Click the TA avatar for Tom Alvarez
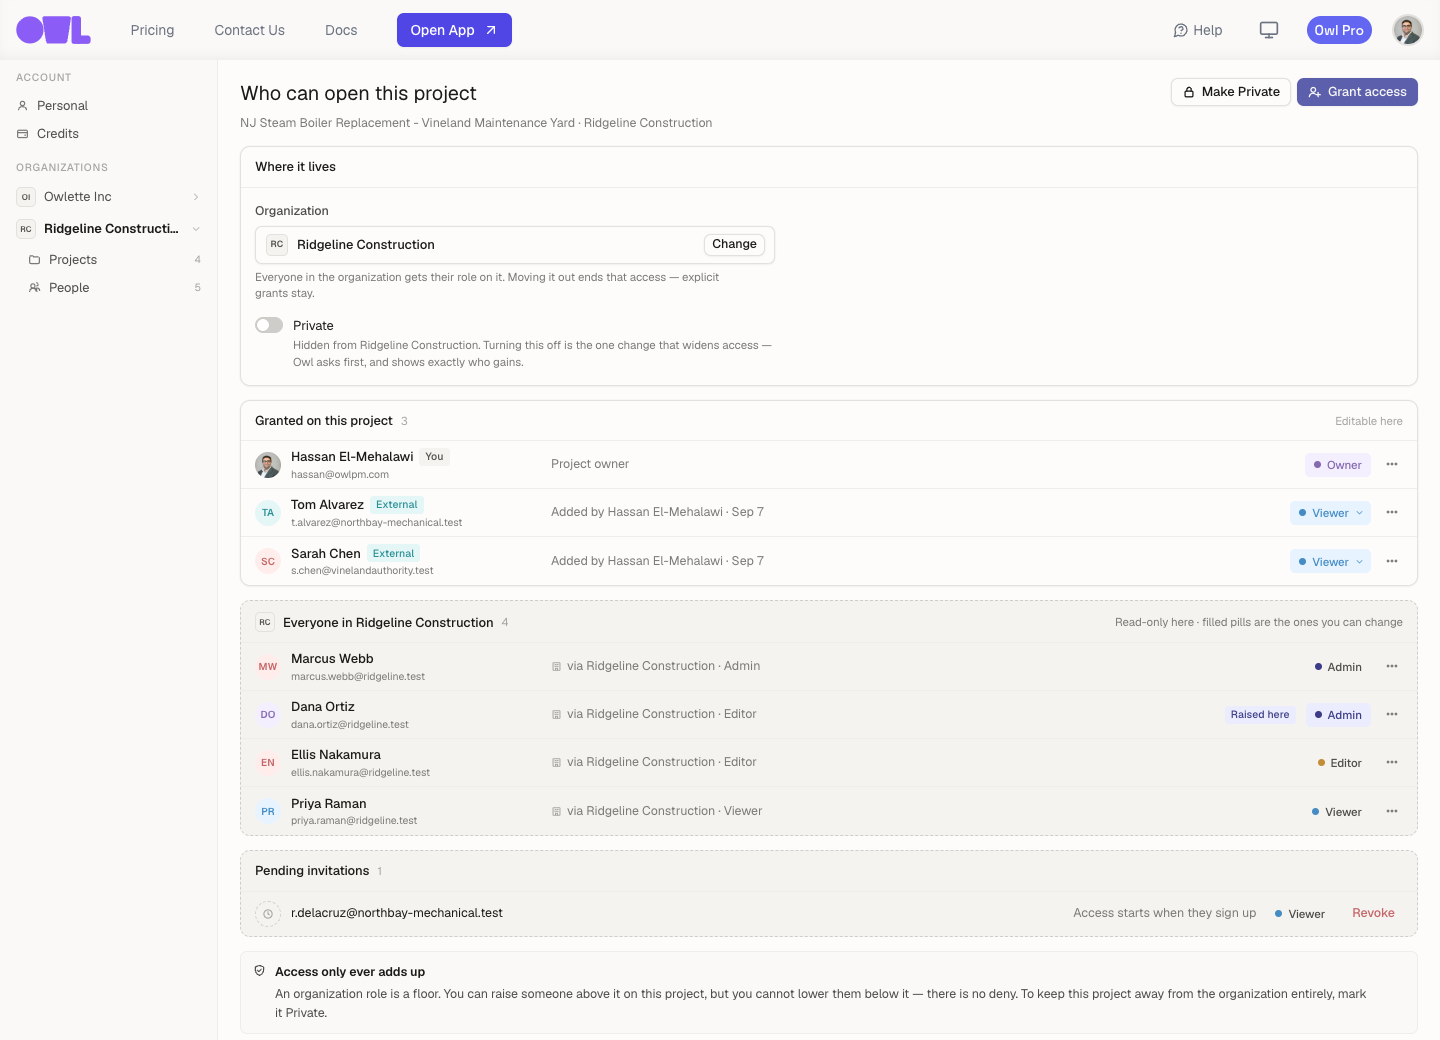The height and width of the screenshot is (1040, 1440). point(268,513)
